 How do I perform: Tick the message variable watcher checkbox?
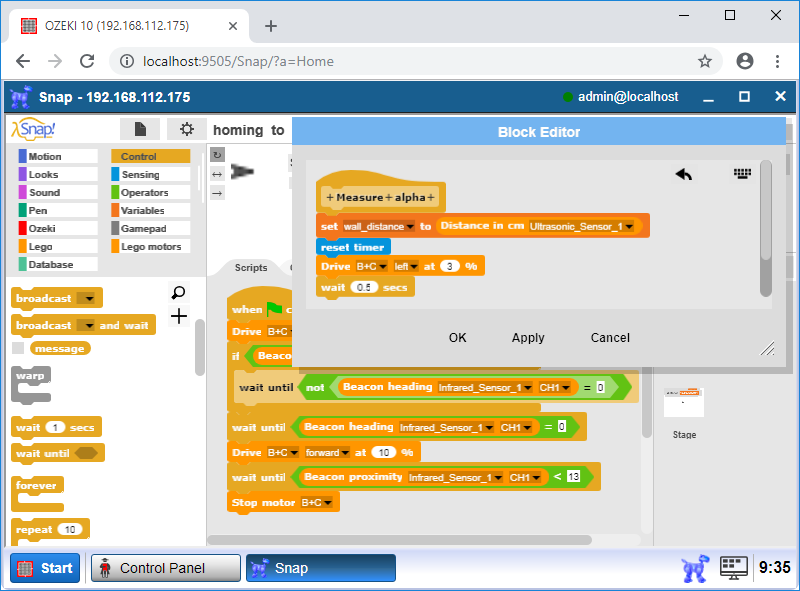(x=18, y=348)
